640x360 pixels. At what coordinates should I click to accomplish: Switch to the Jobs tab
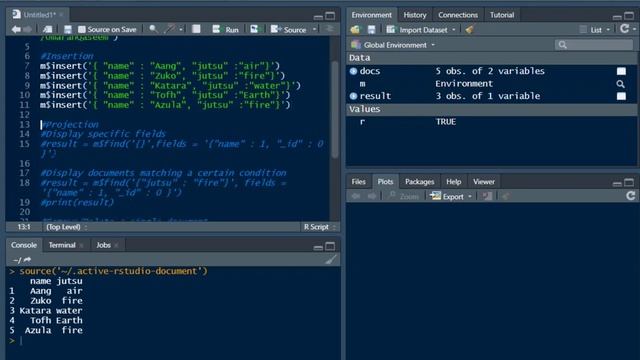click(103, 245)
